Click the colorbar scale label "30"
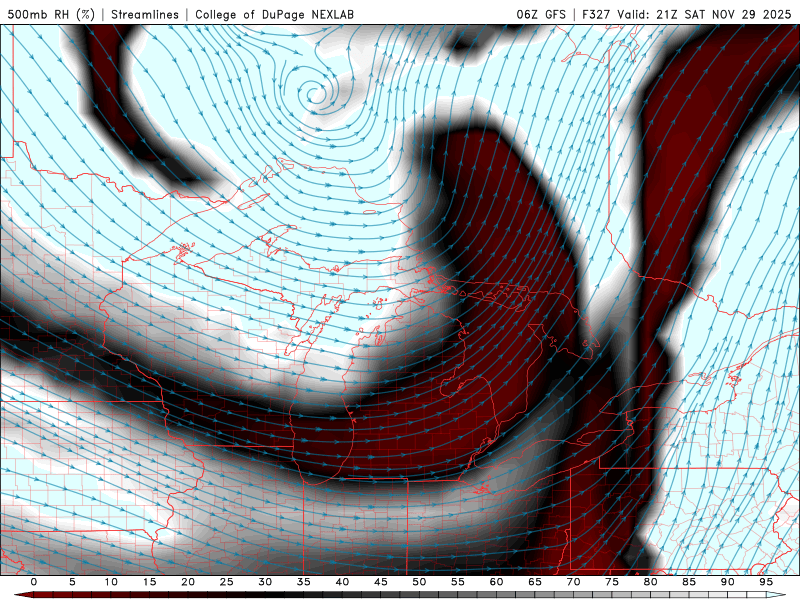Image resolution: width=800 pixels, height=600 pixels. [x=265, y=582]
